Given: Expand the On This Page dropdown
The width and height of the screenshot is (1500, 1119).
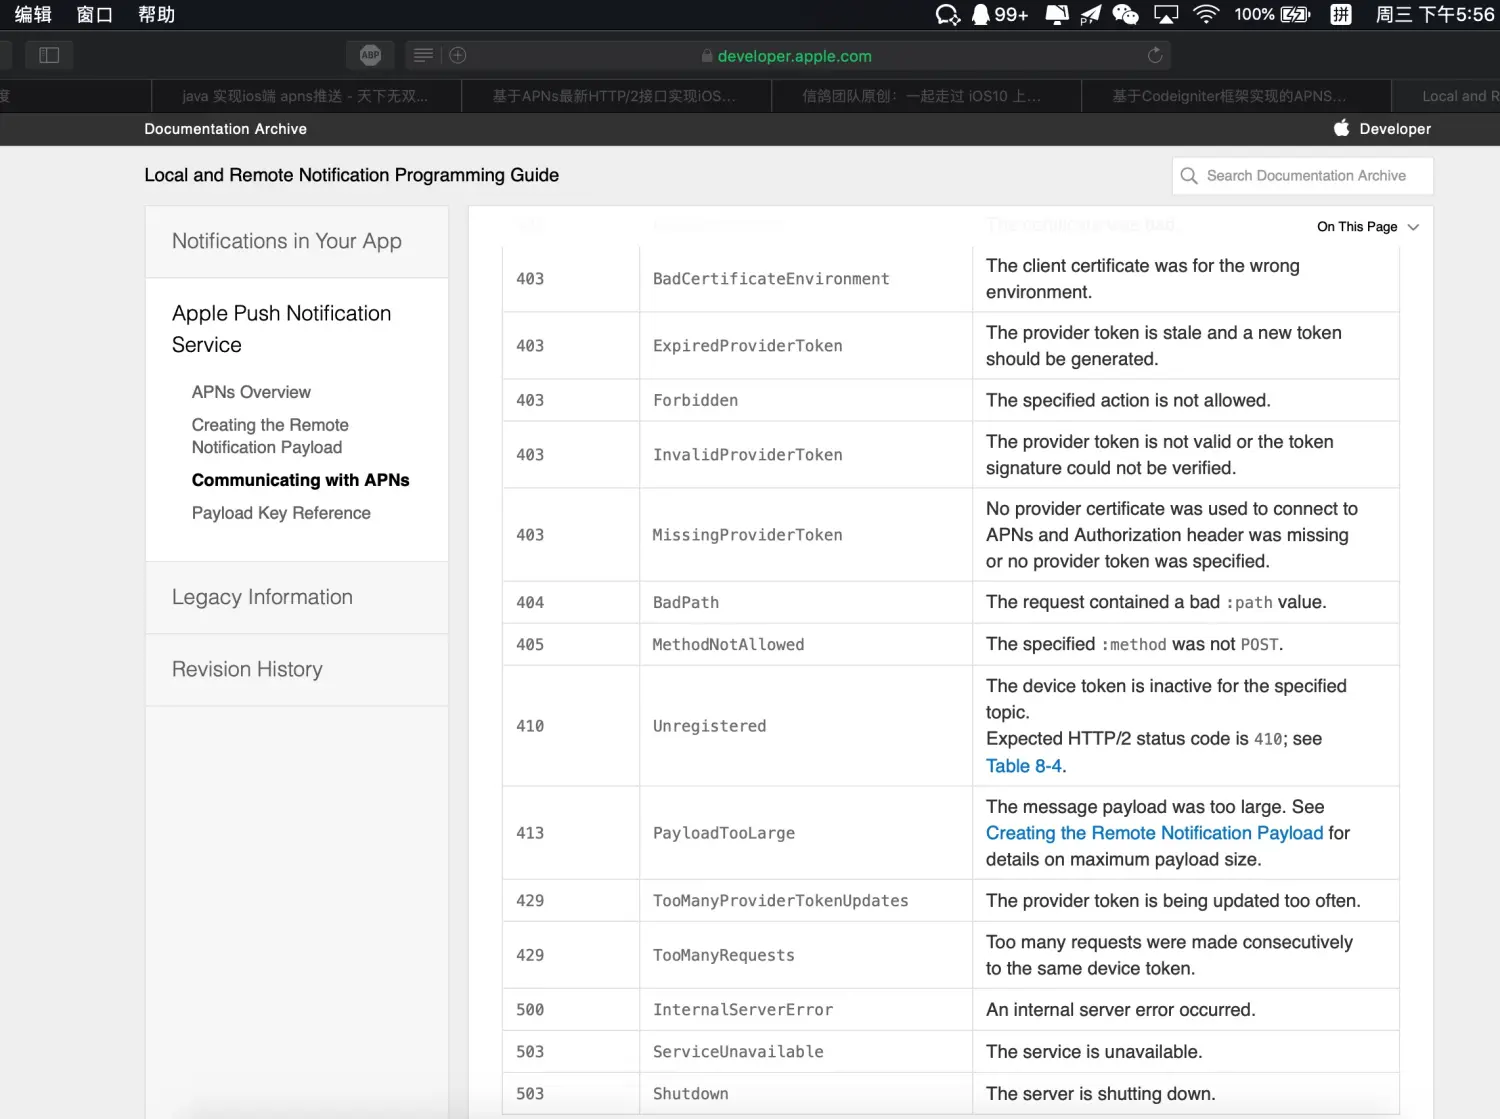Looking at the screenshot, I should [1367, 227].
